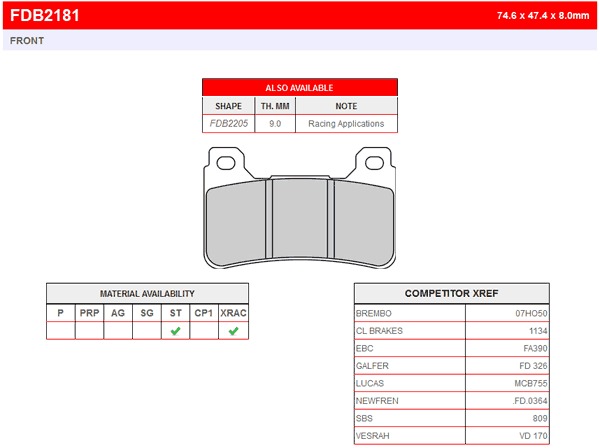Click the MATERIAL AVAILABILITY header
This screenshot has height=448, width=600.
coord(147,293)
